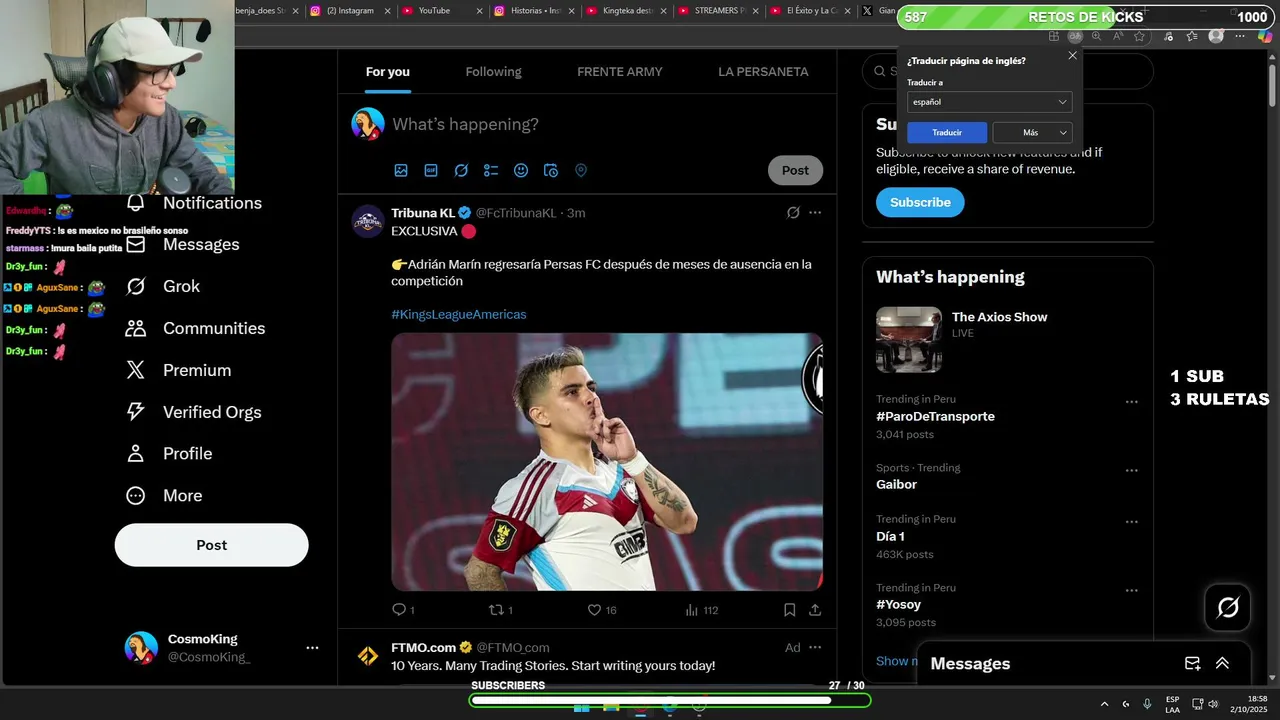This screenshot has width=1280, height=720.
Task: Open emoji picker in composer
Action: [521, 171]
